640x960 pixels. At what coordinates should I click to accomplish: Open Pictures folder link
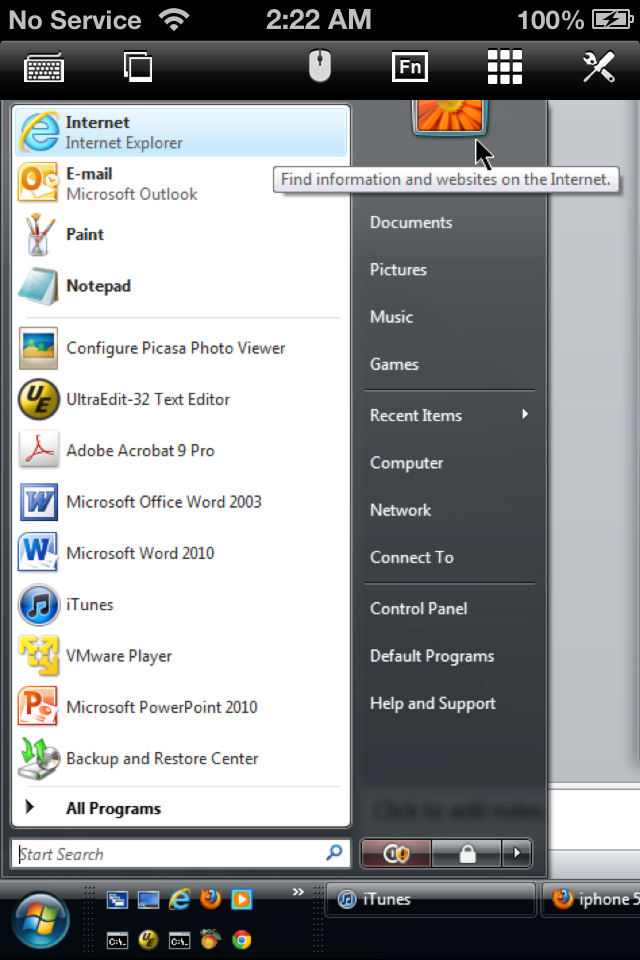tap(398, 269)
